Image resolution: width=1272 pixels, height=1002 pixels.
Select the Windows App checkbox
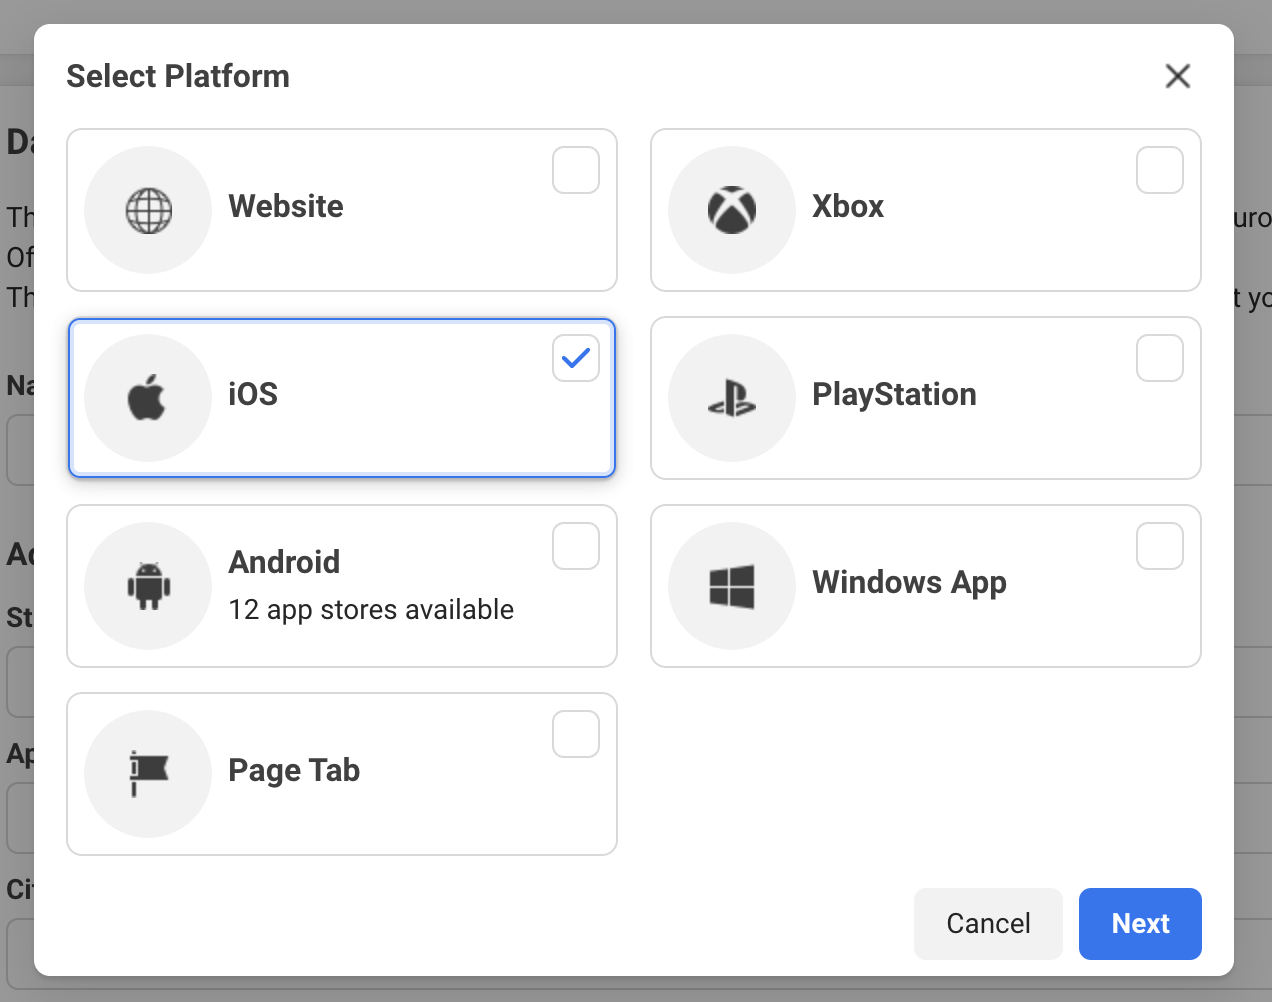click(x=1160, y=546)
